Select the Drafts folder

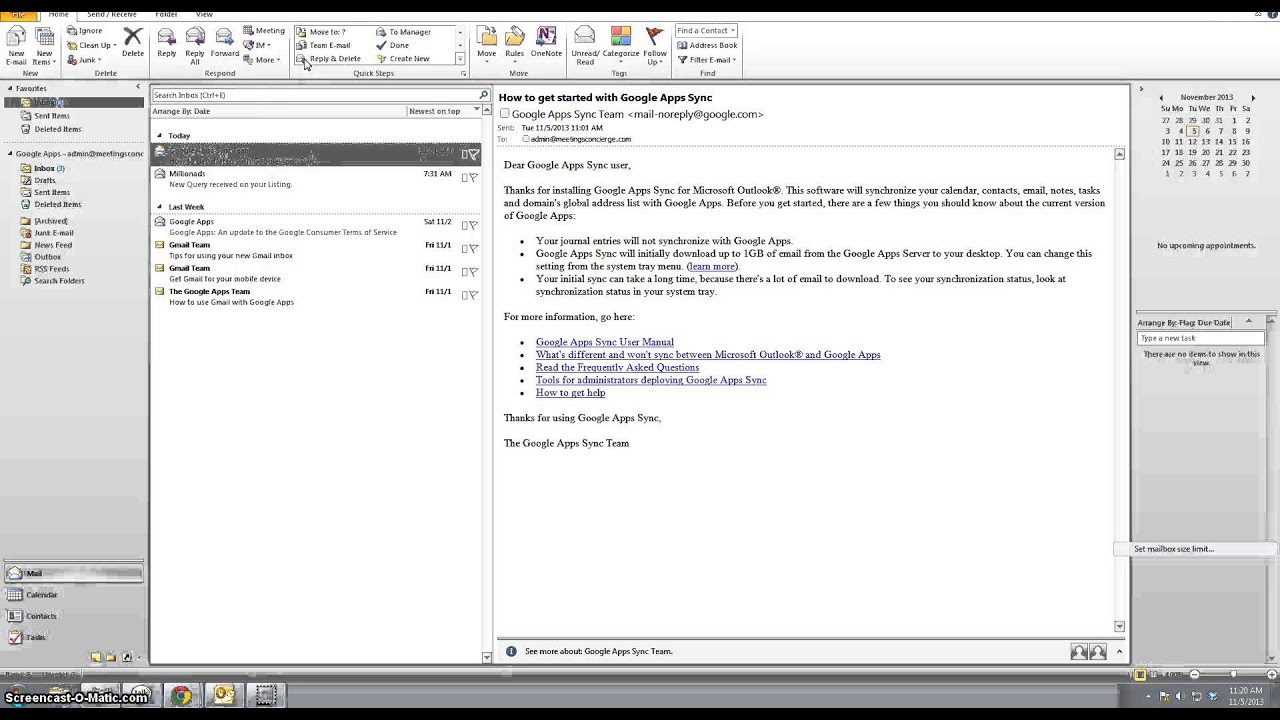point(45,180)
